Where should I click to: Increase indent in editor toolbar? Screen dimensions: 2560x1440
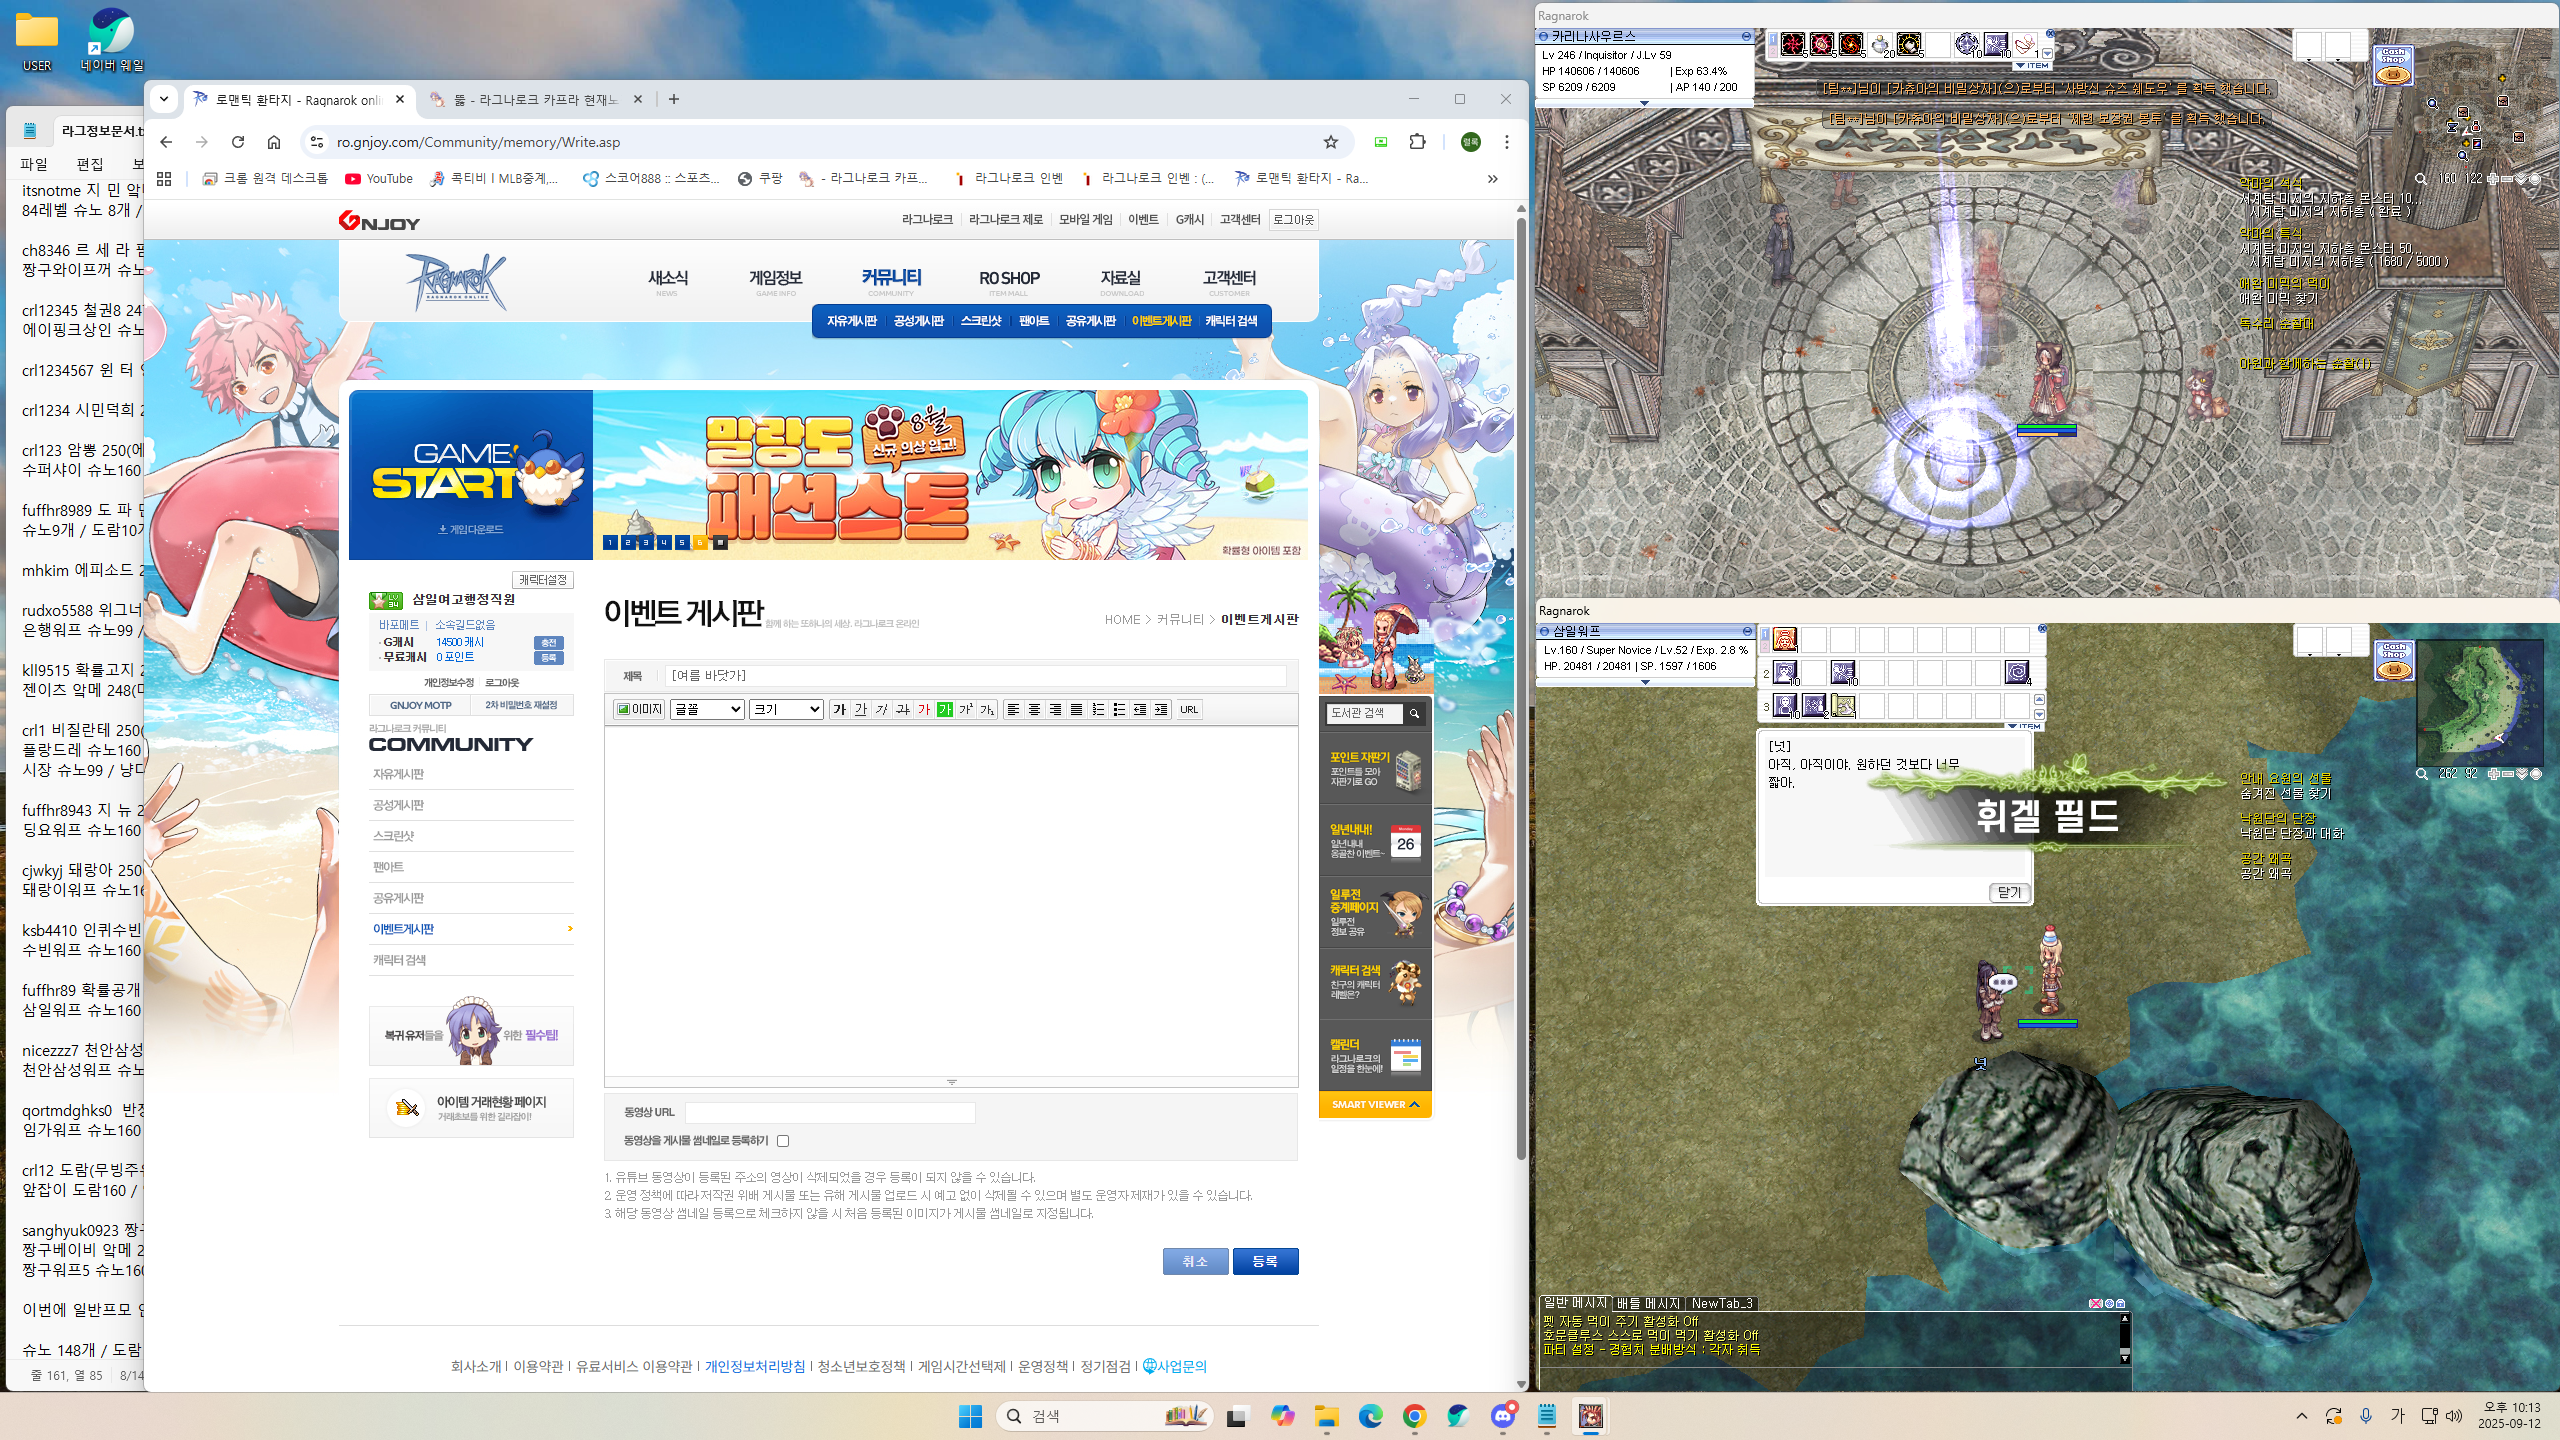click(x=1161, y=709)
